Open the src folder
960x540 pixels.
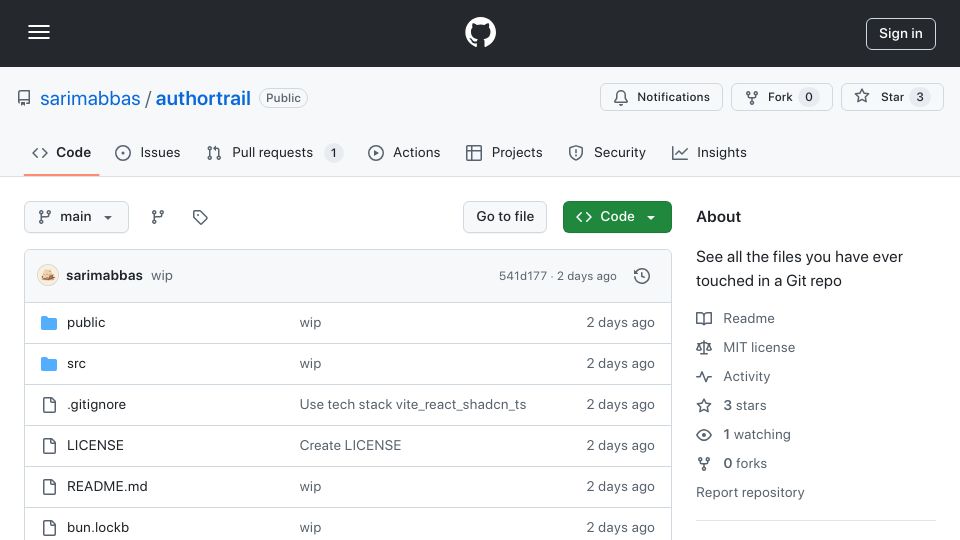point(76,364)
